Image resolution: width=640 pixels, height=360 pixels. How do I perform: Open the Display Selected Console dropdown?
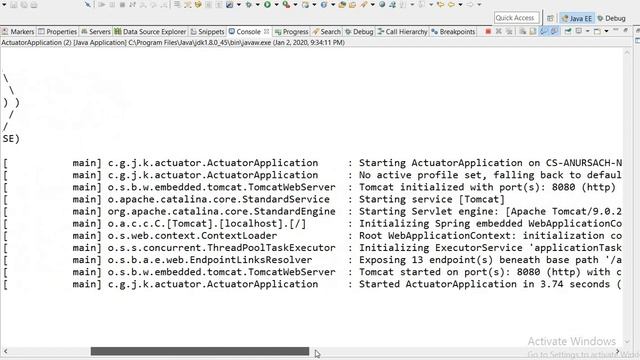point(587,31)
